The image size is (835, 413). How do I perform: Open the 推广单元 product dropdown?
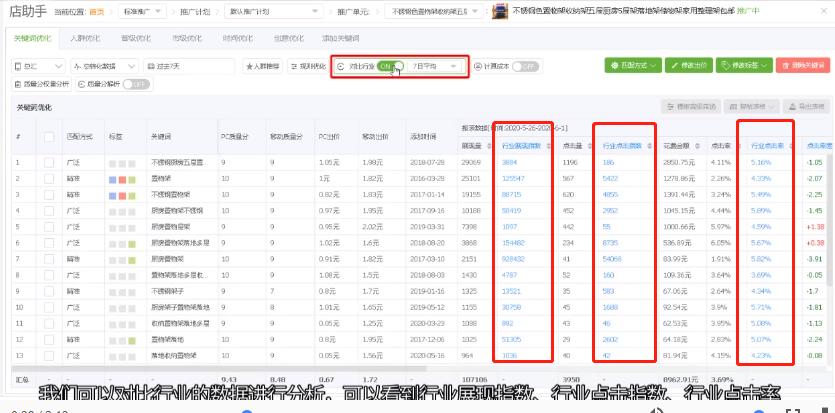click(433, 11)
